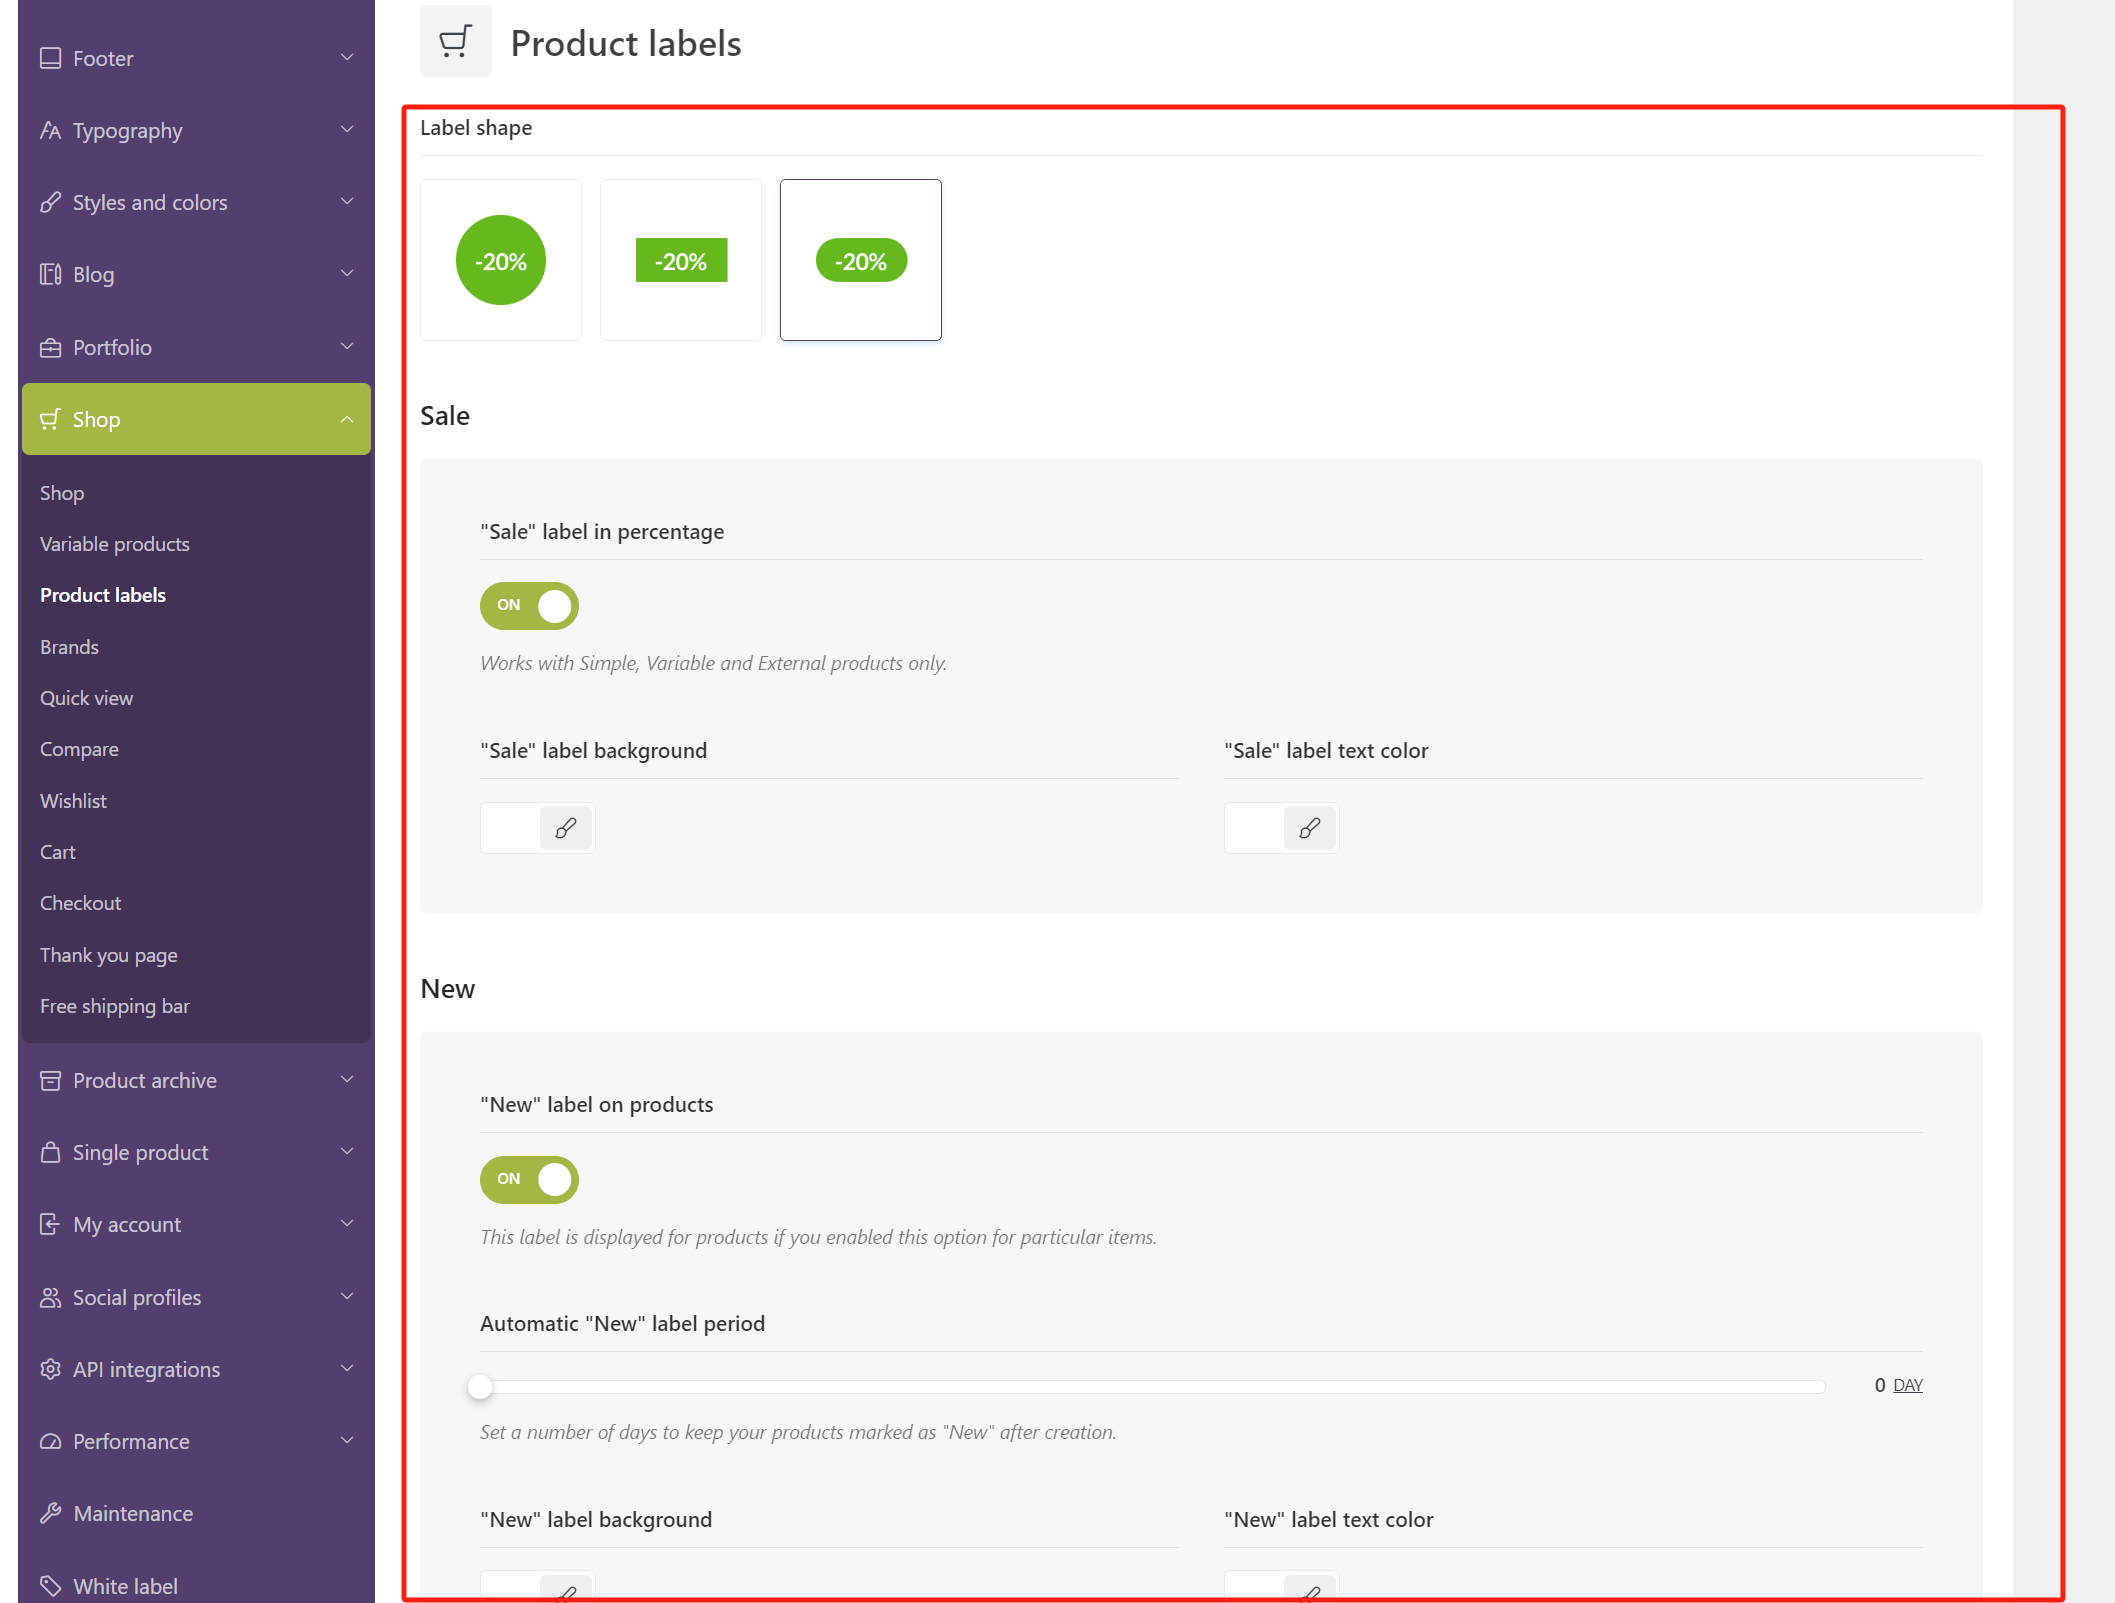The image size is (2115, 1603).
Task: Select the round circle label shape
Action: tap(500, 260)
